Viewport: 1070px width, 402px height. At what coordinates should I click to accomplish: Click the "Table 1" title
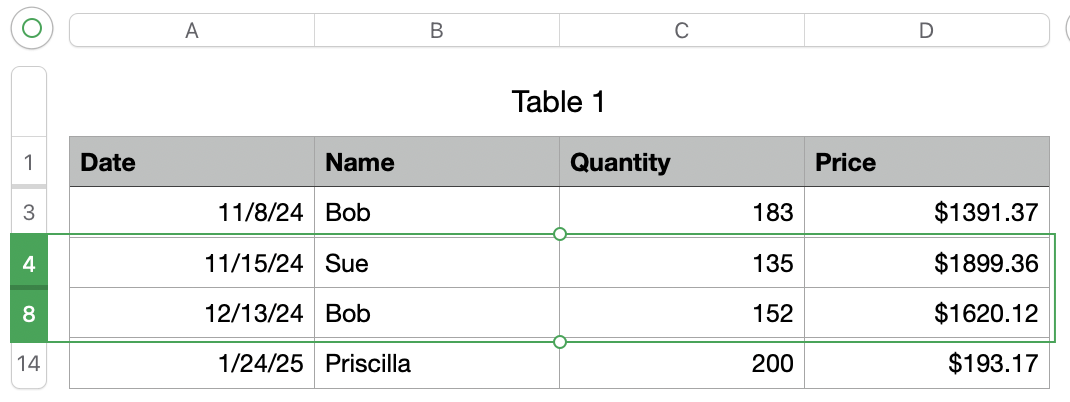pyautogui.click(x=558, y=101)
